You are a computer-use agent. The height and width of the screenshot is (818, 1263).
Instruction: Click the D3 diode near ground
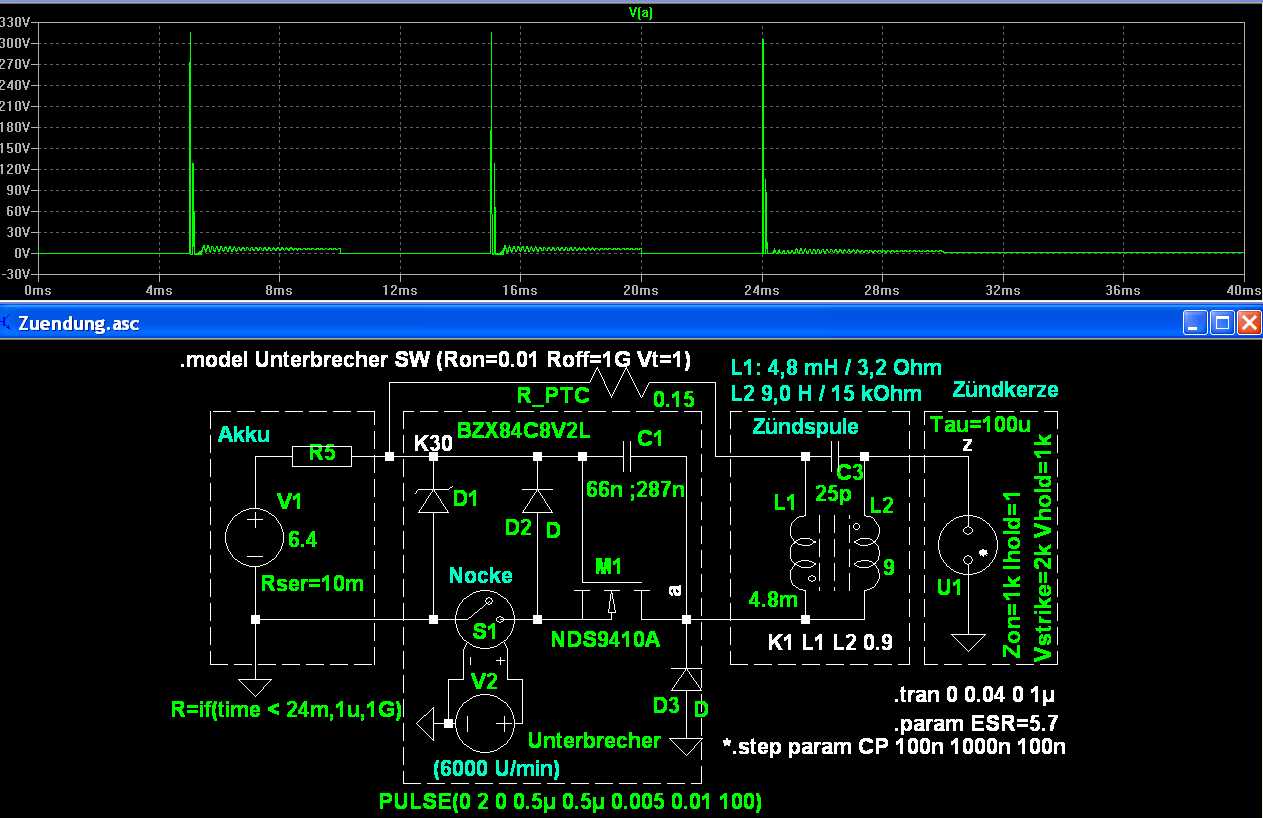click(x=686, y=680)
